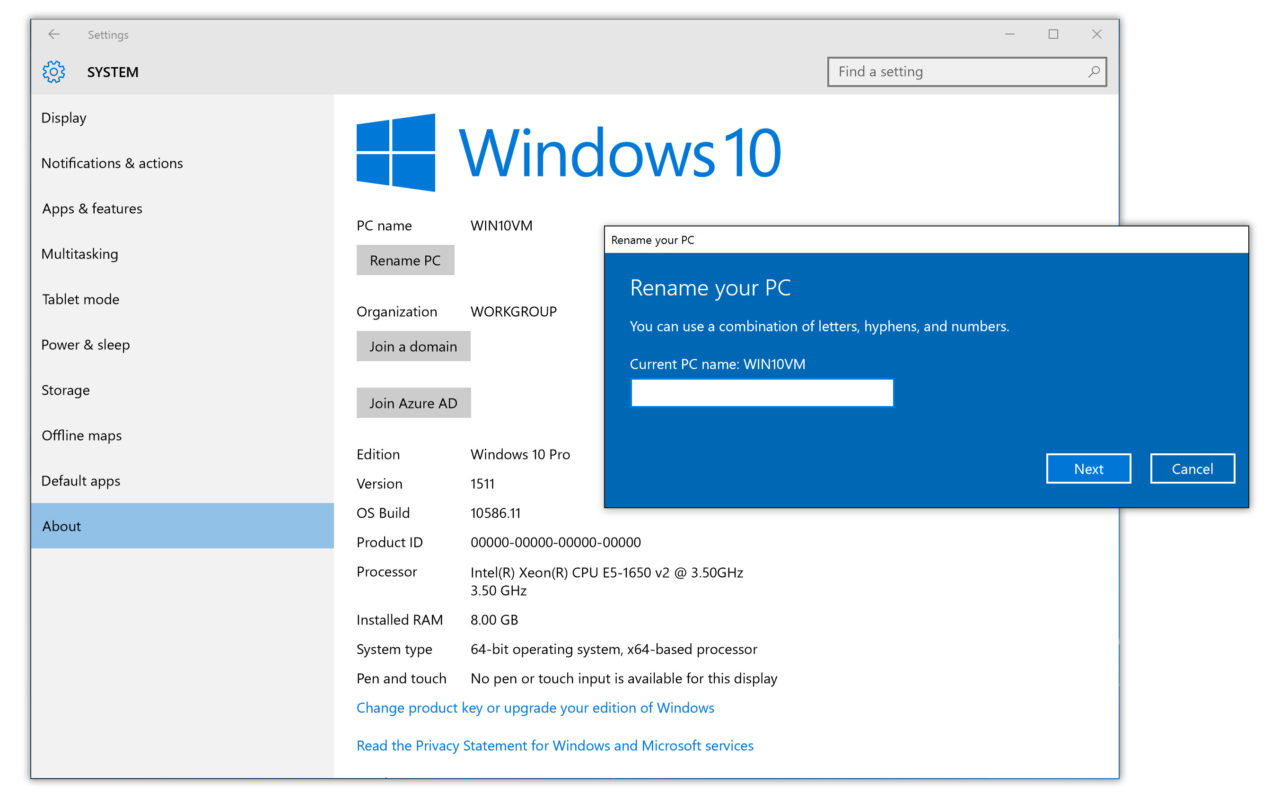Select the About section
Viewport: 1280px width, 798px height.
coord(182,526)
